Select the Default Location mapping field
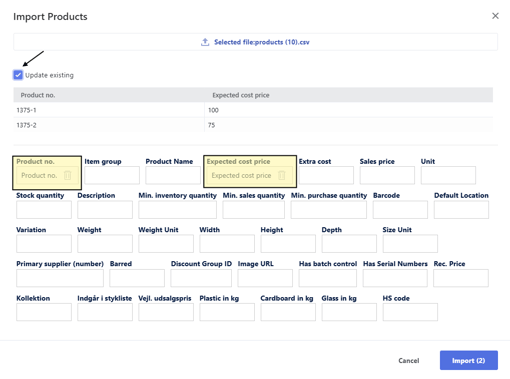This screenshot has width=510, height=379. click(x=461, y=210)
